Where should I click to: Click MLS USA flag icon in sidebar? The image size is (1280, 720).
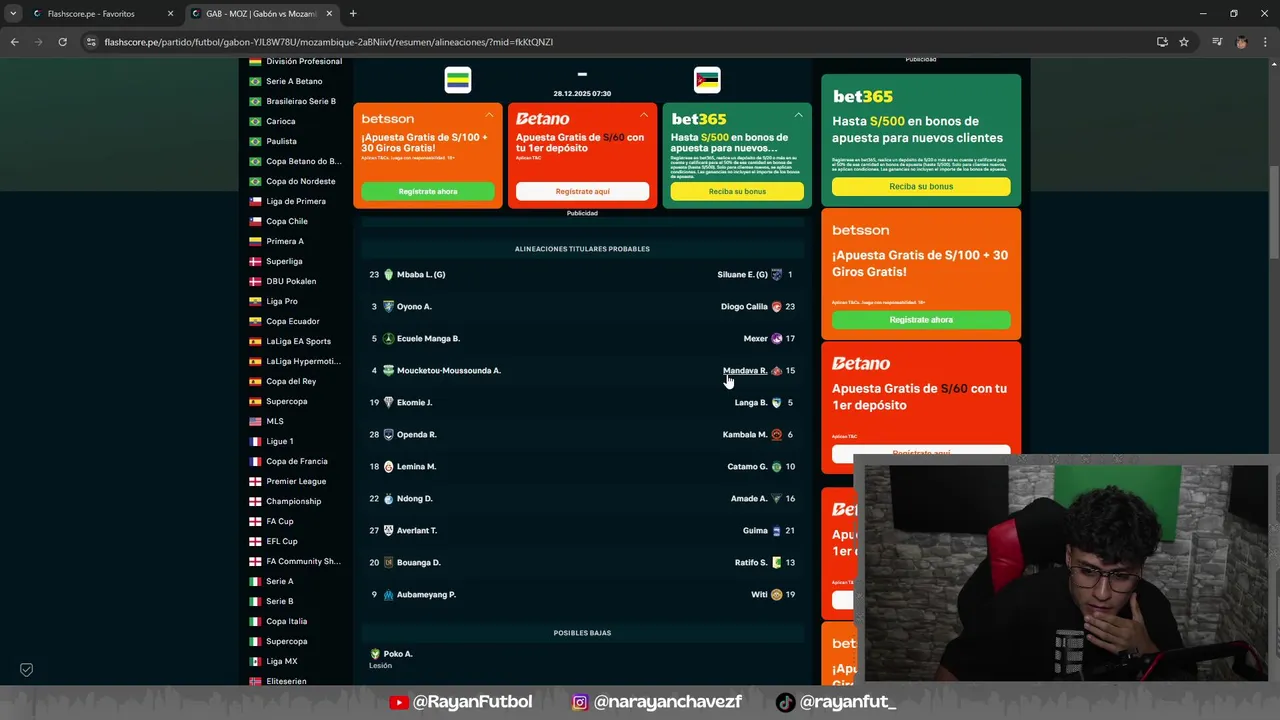pyautogui.click(x=255, y=421)
